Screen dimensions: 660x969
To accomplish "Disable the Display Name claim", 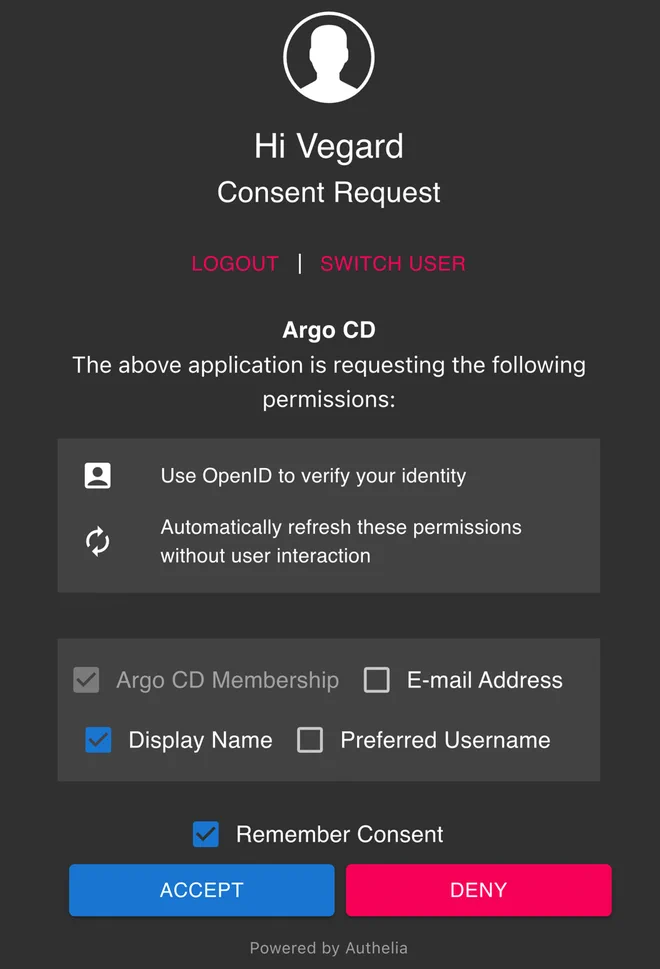I will (x=98, y=740).
